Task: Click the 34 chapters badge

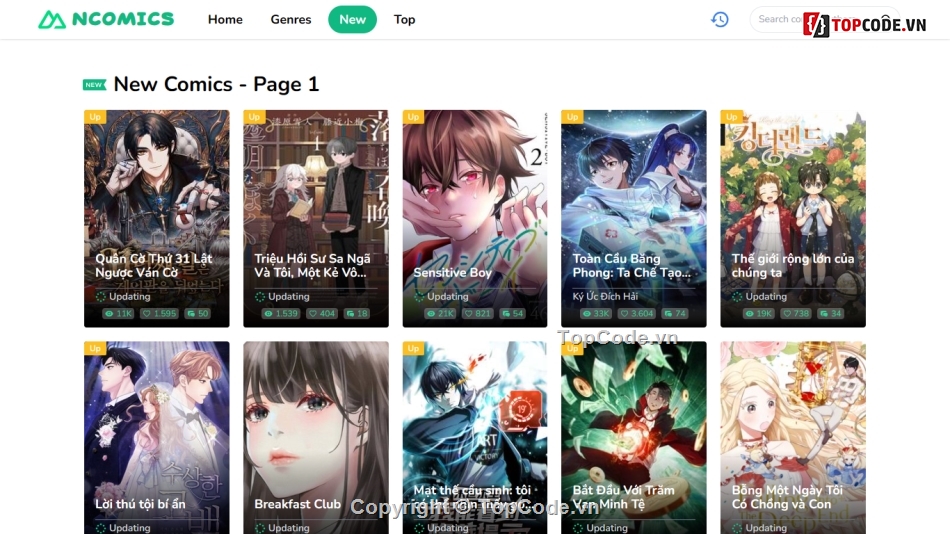Action: pyautogui.click(x=831, y=313)
